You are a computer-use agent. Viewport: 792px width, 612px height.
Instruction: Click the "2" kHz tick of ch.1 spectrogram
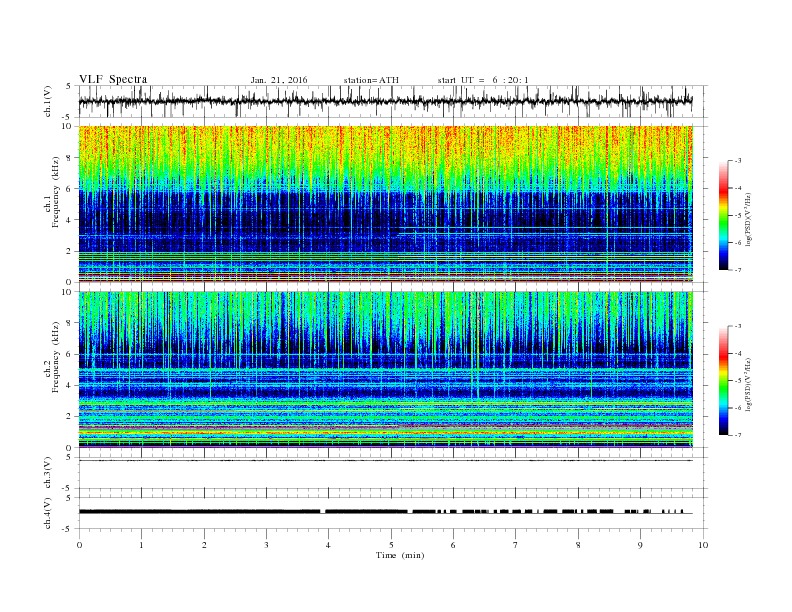point(69,251)
